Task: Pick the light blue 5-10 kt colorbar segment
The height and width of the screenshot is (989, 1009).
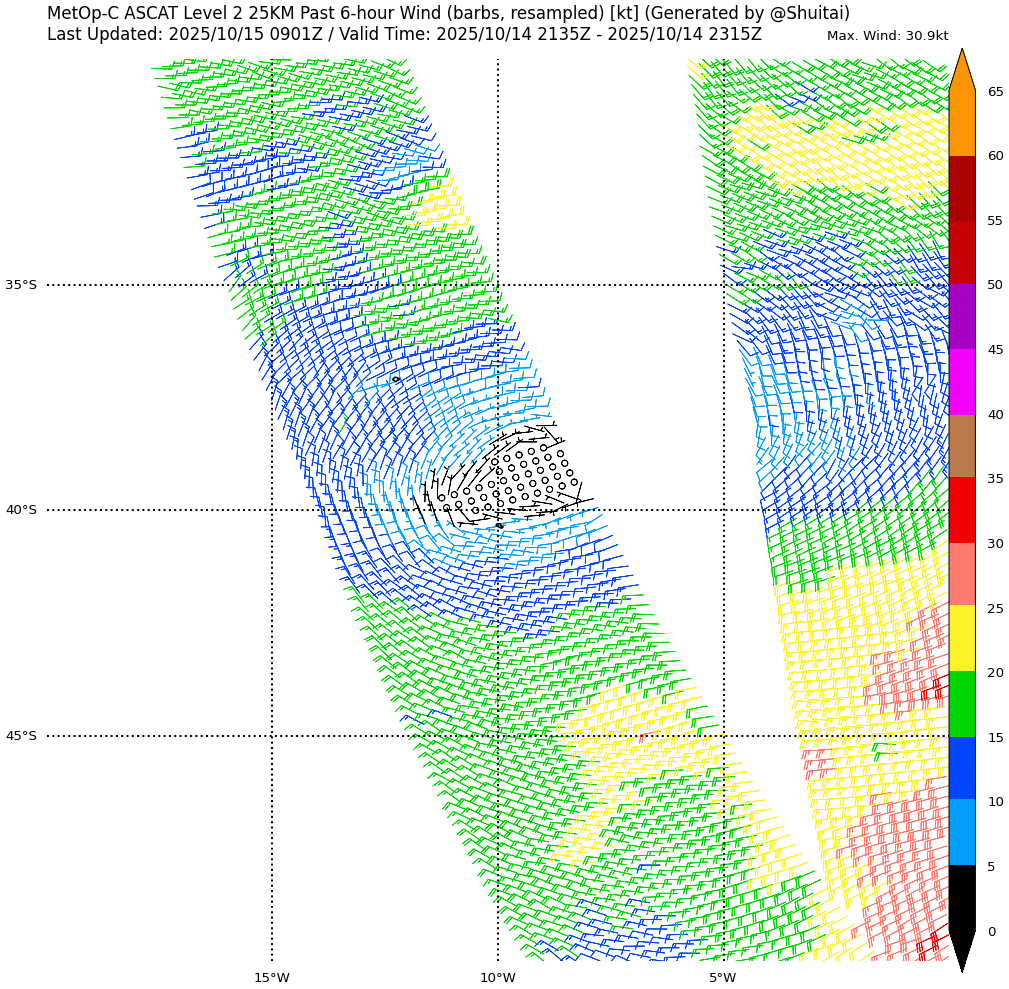Action: [x=961, y=832]
